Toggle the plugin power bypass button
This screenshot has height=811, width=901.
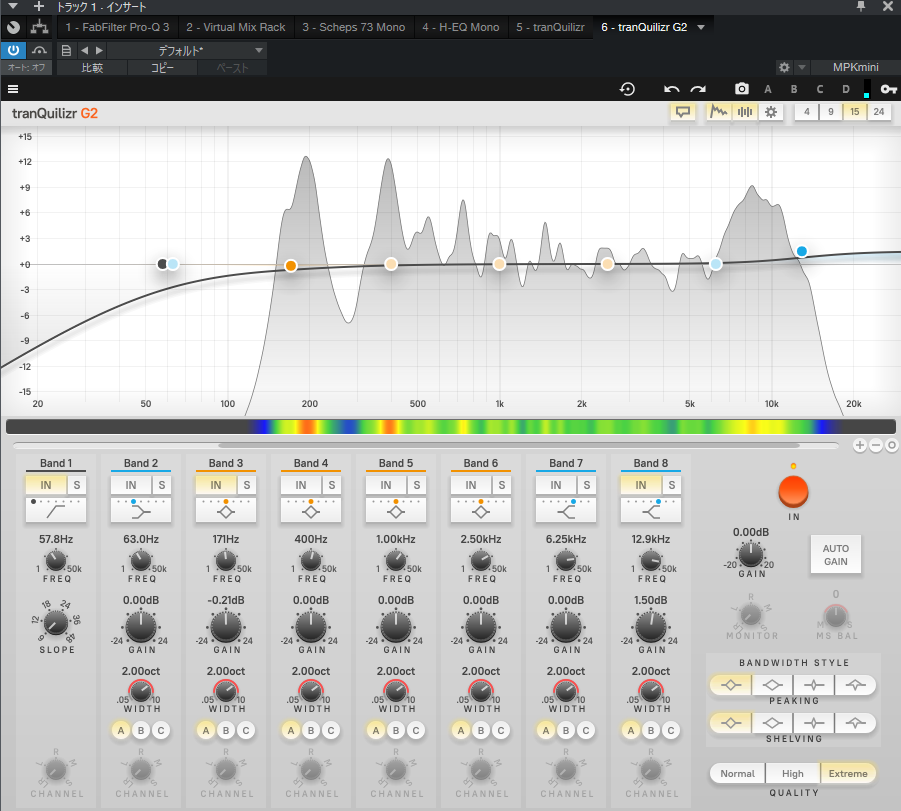pos(13,51)
